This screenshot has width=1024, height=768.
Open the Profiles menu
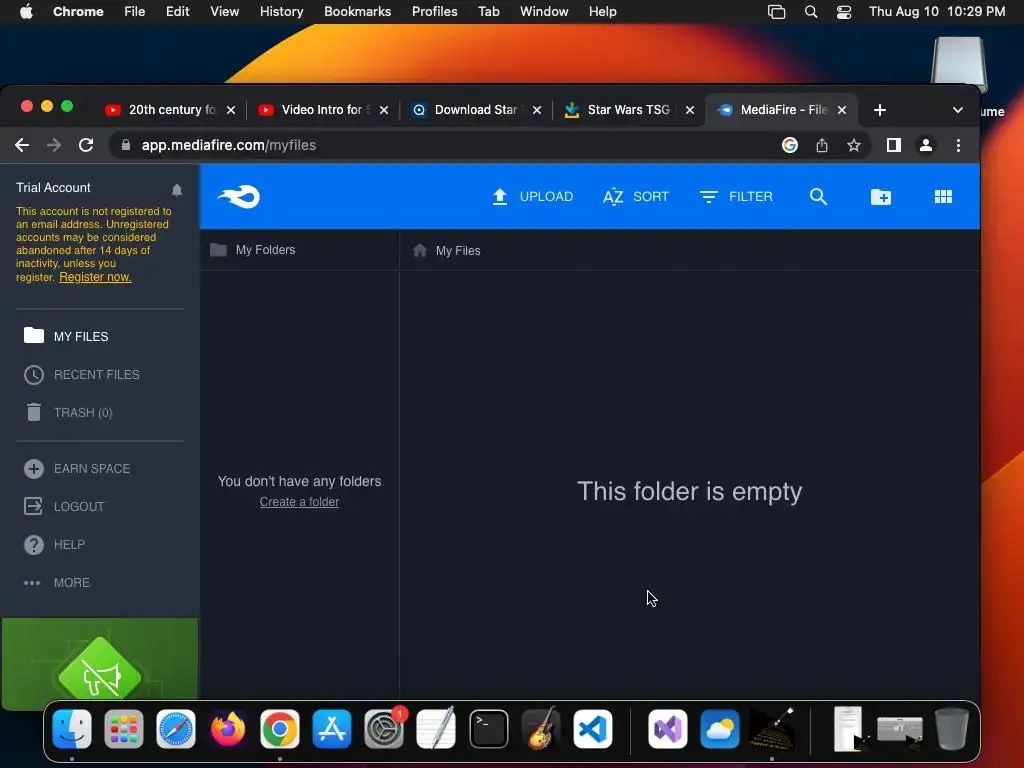(434, 12)
